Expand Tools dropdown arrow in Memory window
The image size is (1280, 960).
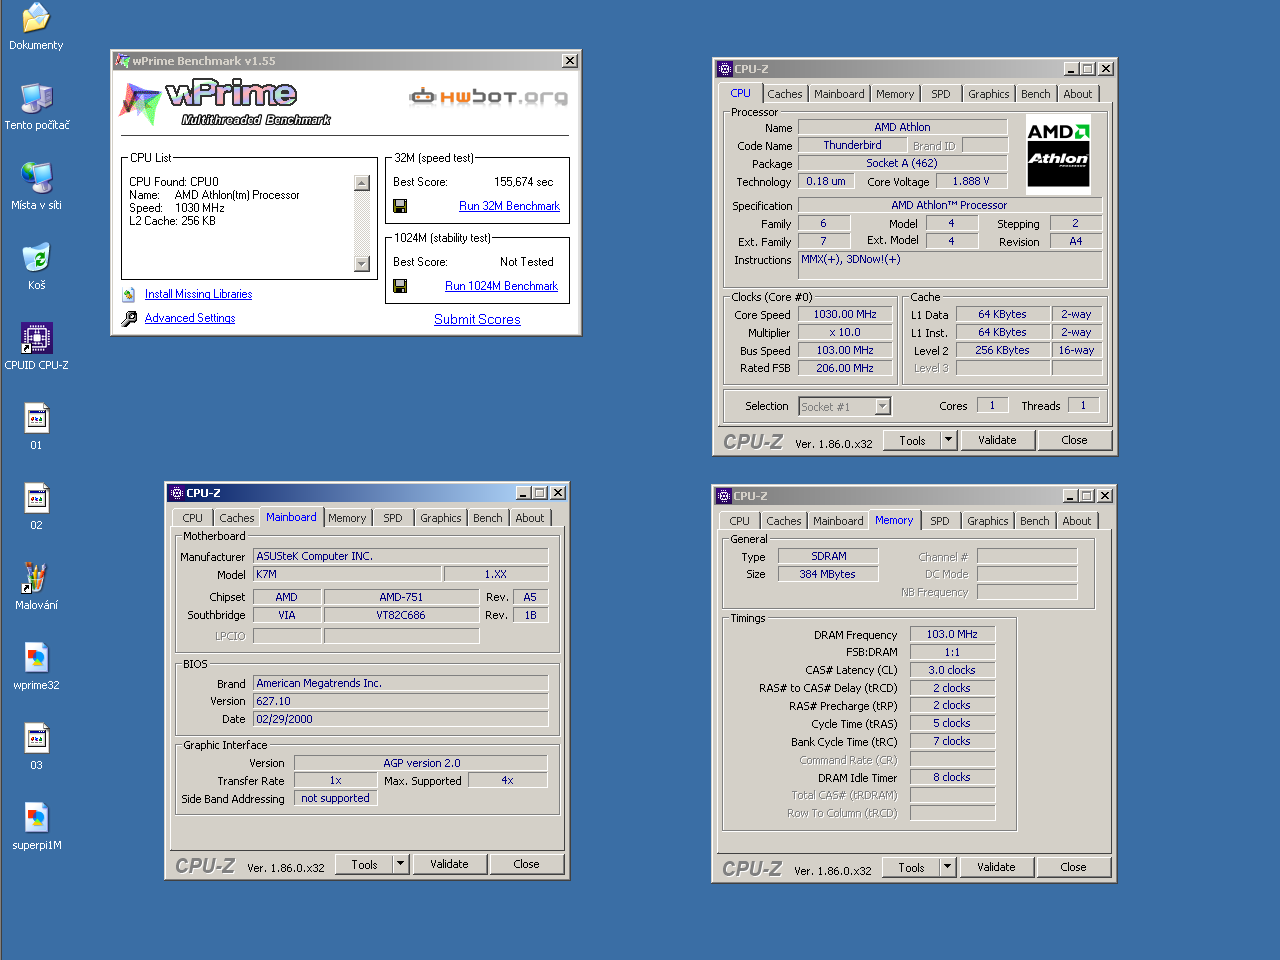(x=948, y=867)
